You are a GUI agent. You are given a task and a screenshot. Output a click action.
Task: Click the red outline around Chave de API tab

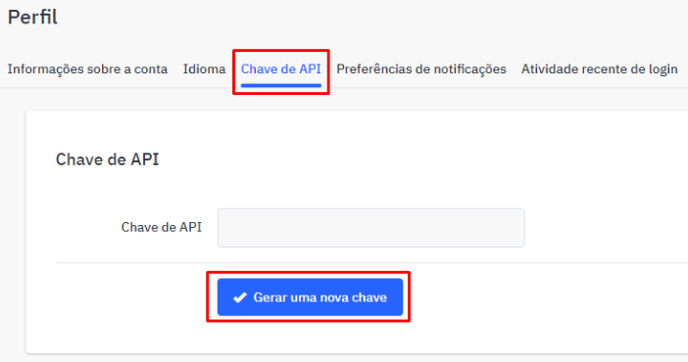pos(281,50)
